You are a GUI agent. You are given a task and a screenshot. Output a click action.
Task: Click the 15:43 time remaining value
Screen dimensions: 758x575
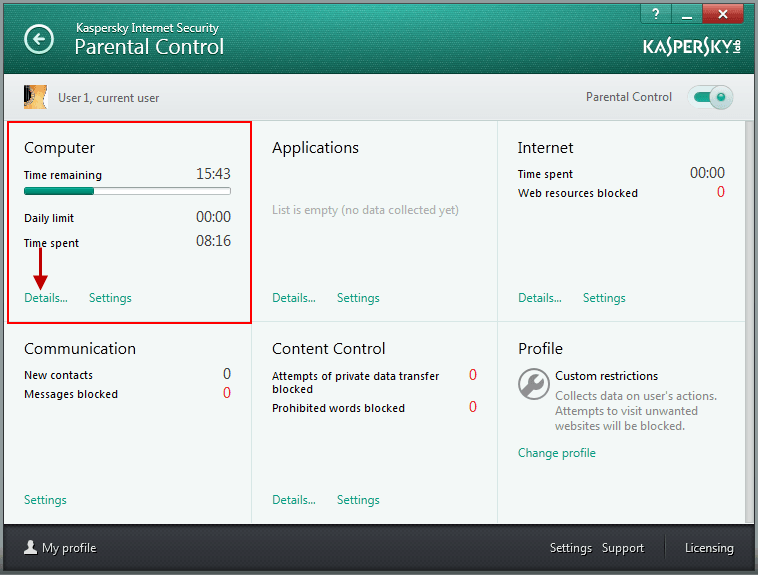[213, 174]
